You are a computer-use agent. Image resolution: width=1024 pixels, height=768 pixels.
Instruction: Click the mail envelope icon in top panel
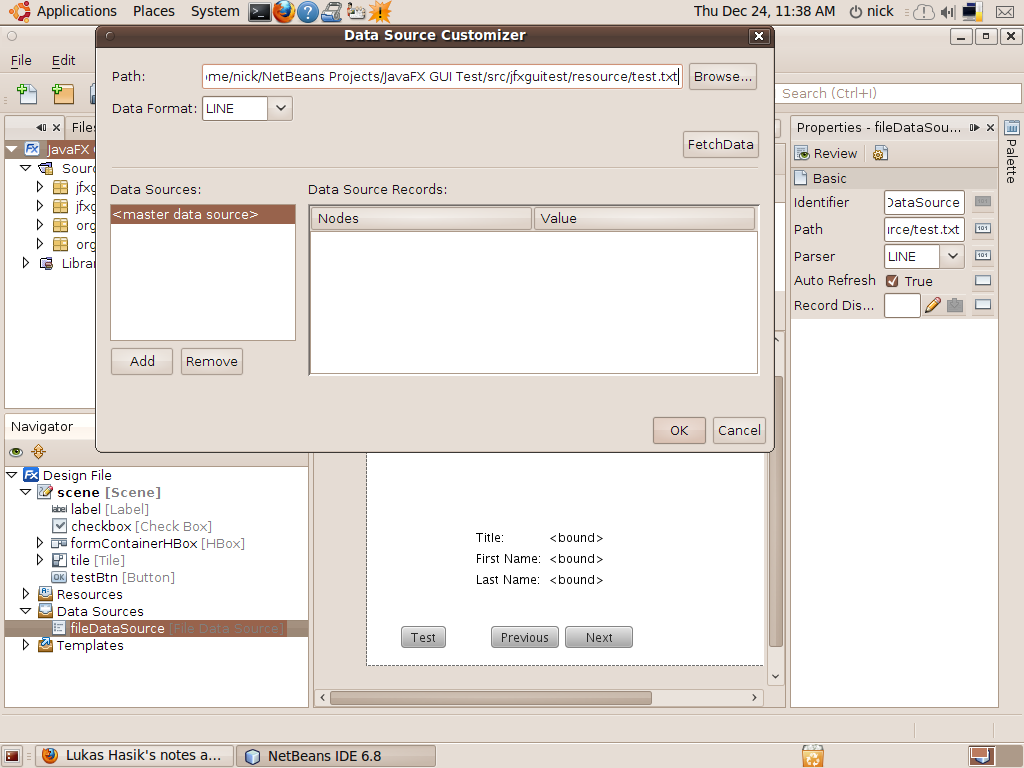tap(1005, 12)
